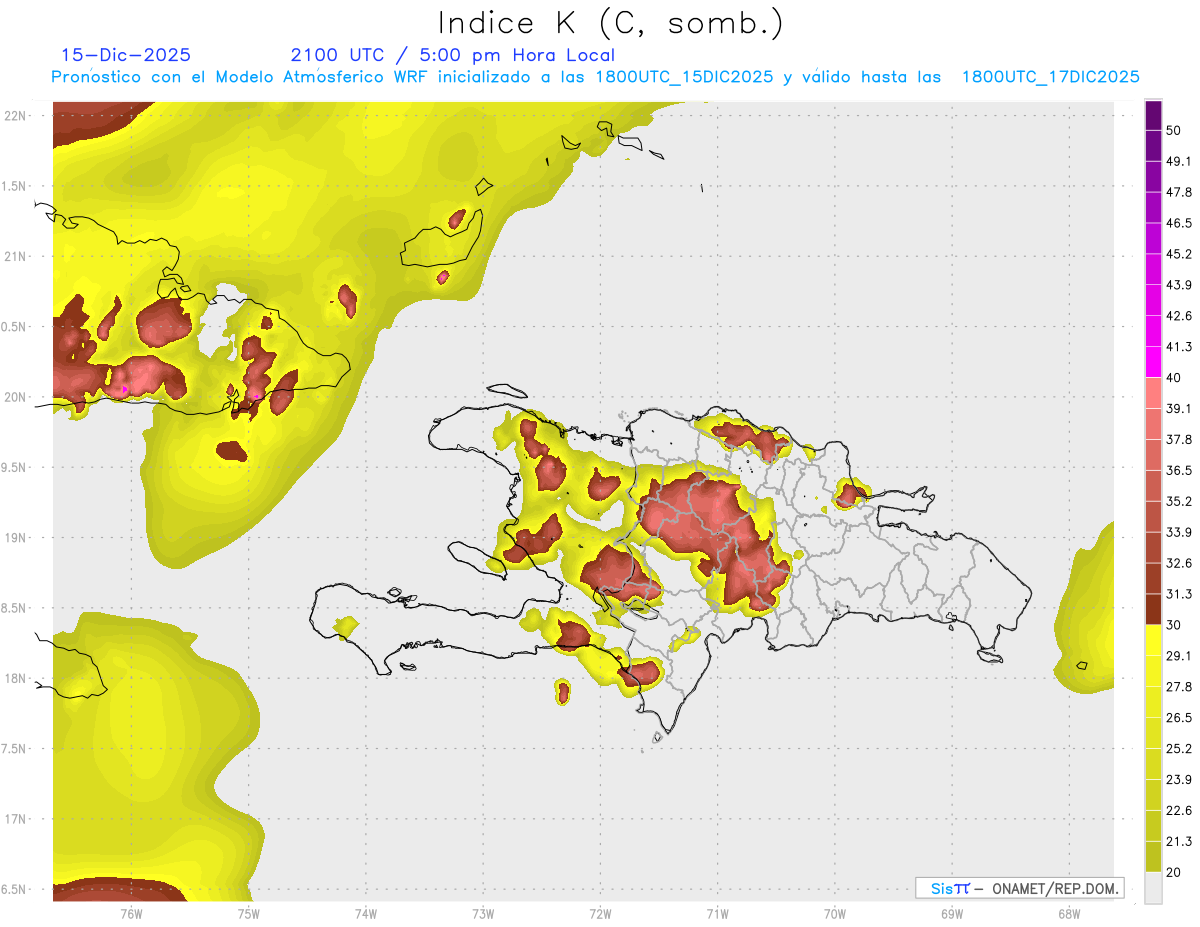The image size is (1200, 927).
Task: Click the color bar value 26.5
Action: [x=1179, y=718]
